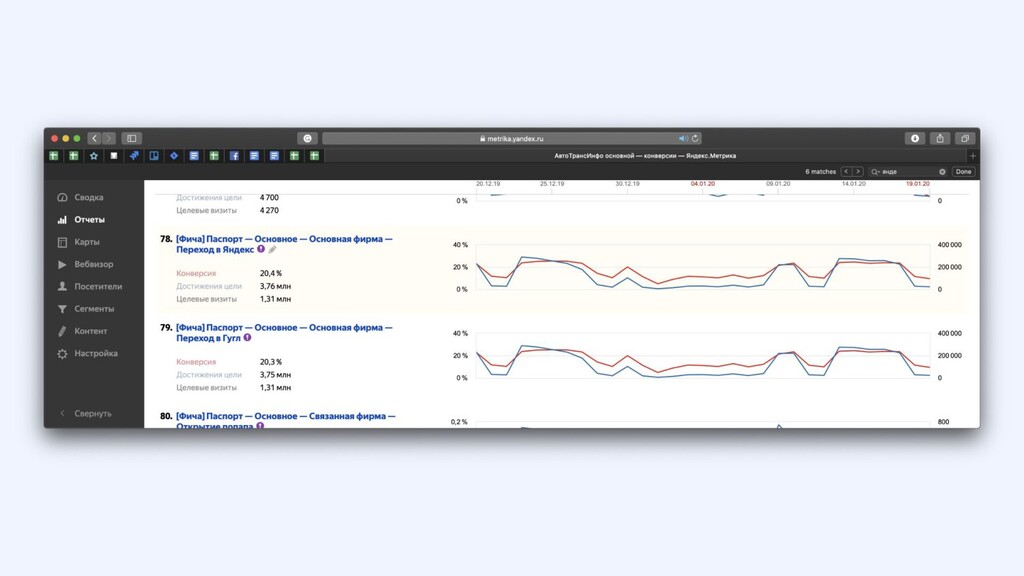Click the 25.12.19 date on chart axis
Screen dimensions: 1024x576
[x=552, y=184]
